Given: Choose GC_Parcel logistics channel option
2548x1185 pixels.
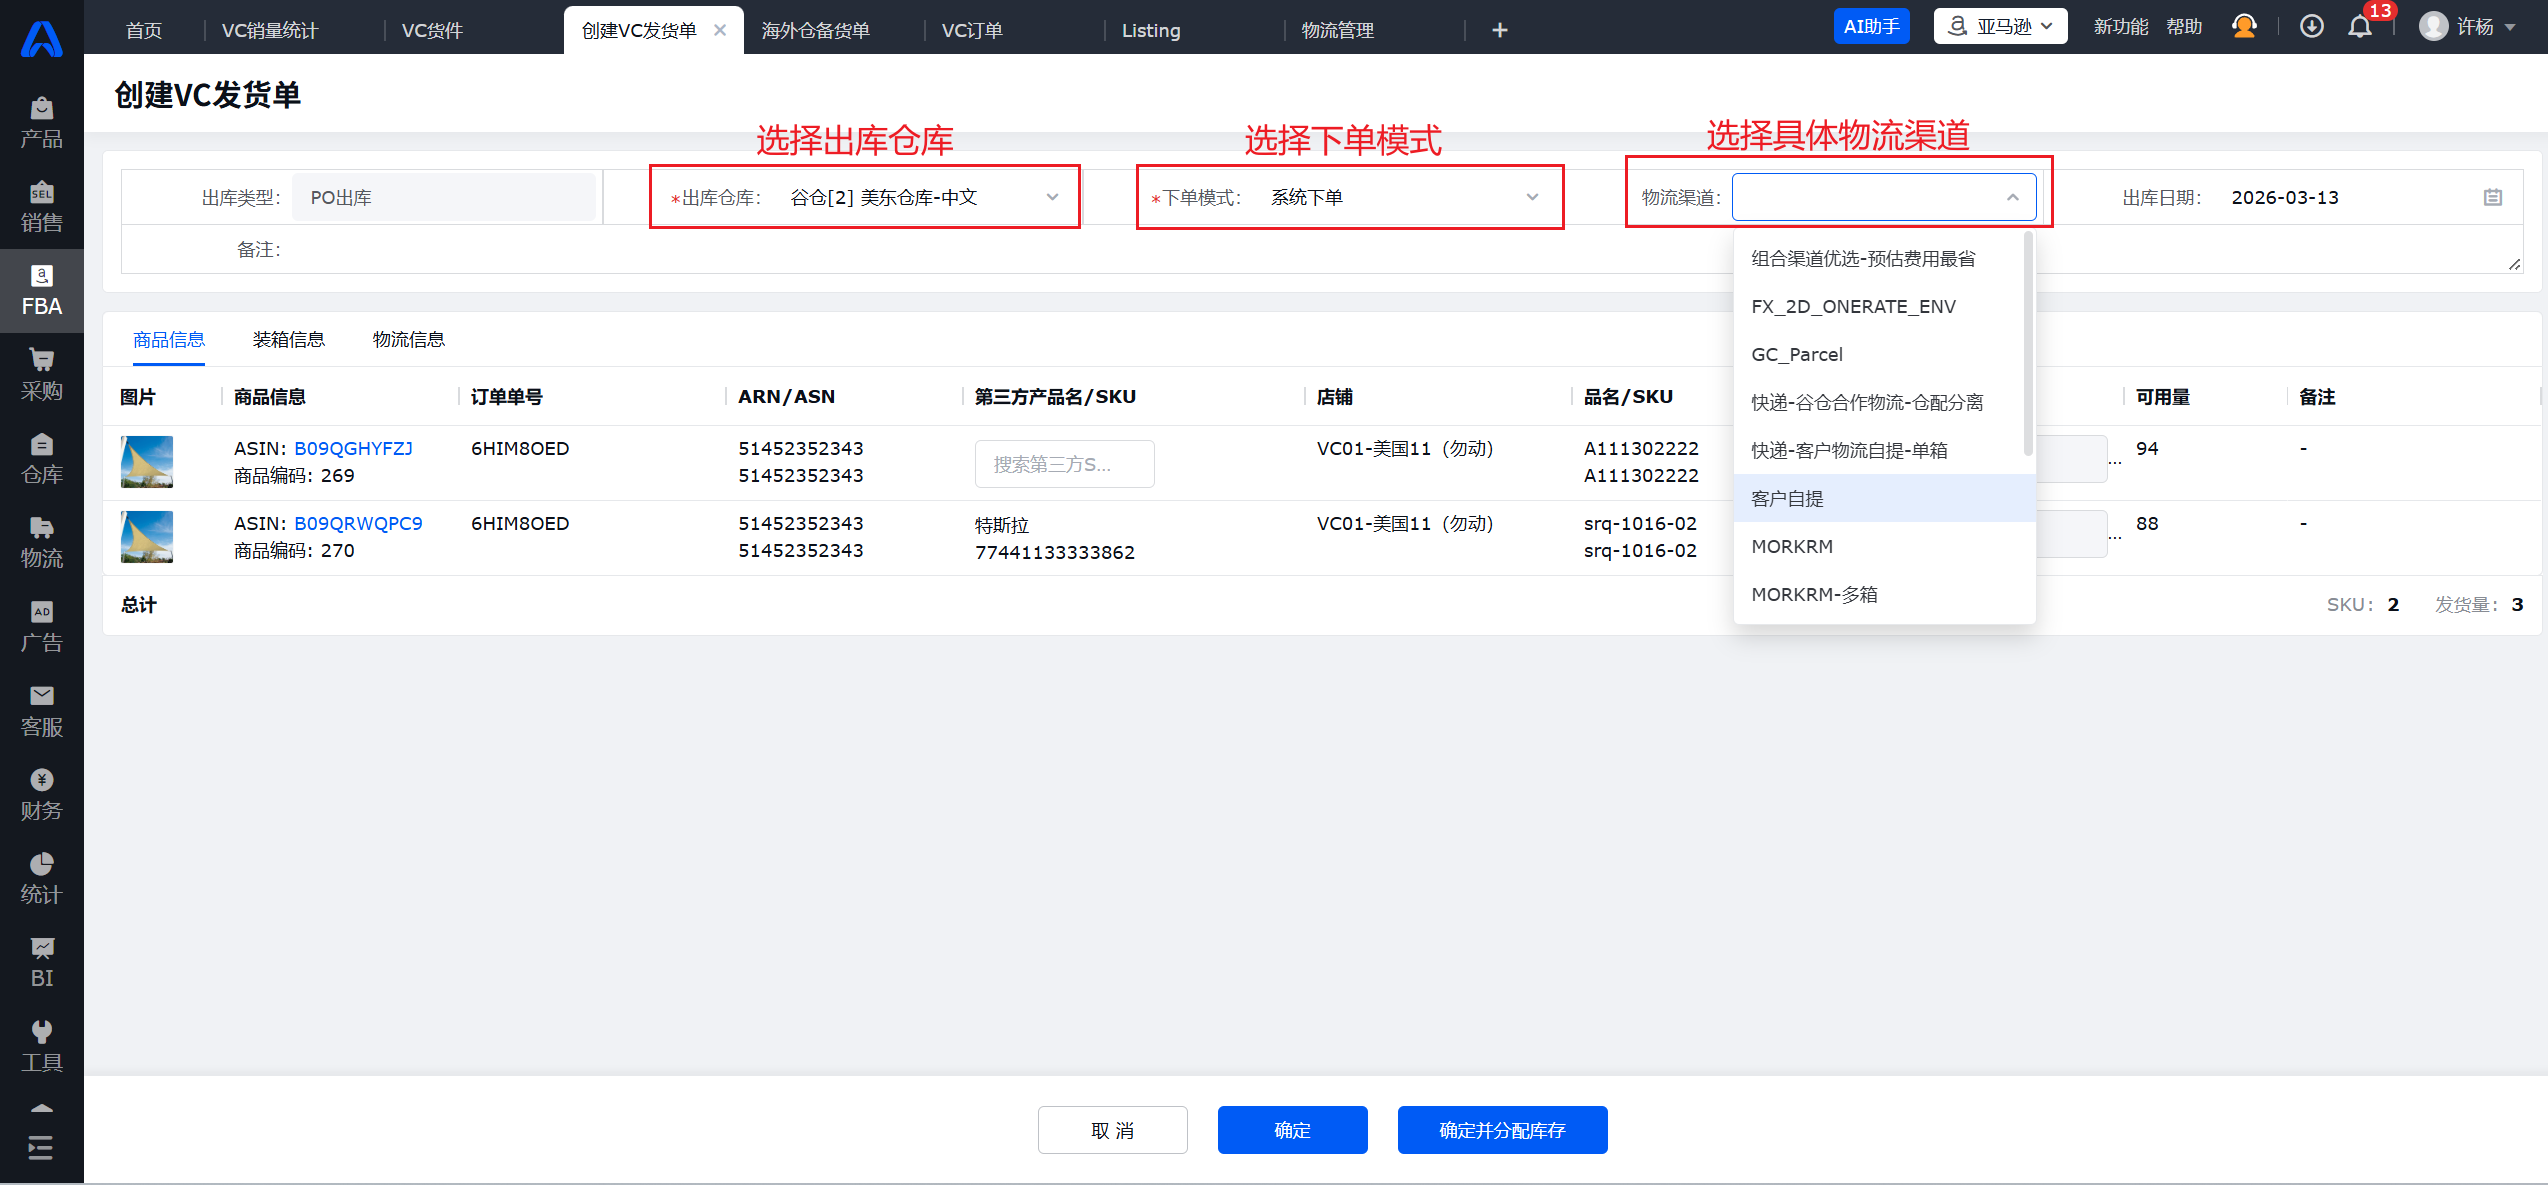Looking at the screenshot, I should point(1796,354).
